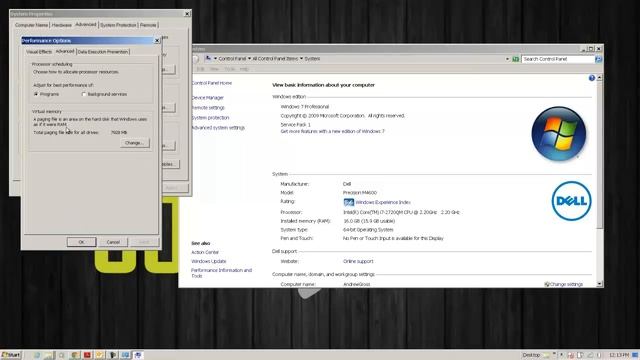Click the scroll-up arrow in System window
640x360 pixels.
click(x=599, y=78)
